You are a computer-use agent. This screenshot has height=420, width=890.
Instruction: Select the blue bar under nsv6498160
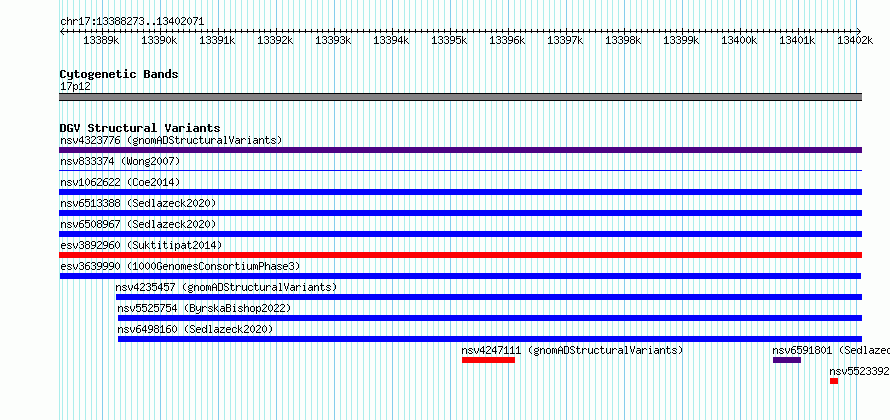click(490, 339)
